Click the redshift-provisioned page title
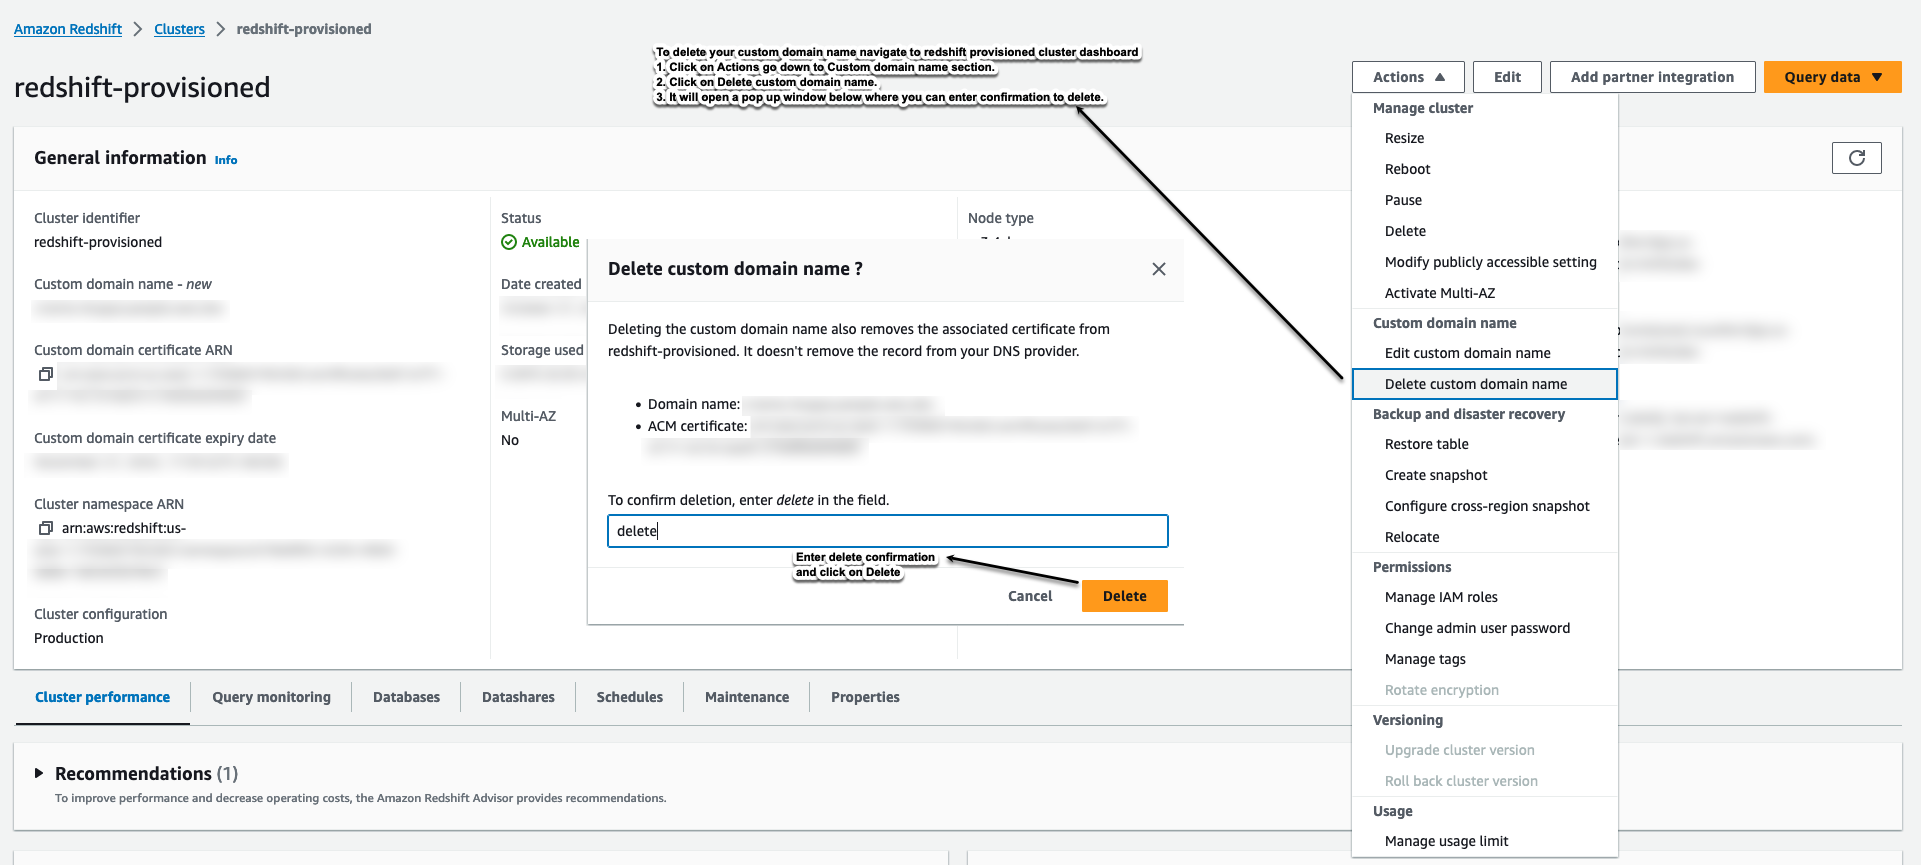Screen dimensions: 1921x865 142,87
